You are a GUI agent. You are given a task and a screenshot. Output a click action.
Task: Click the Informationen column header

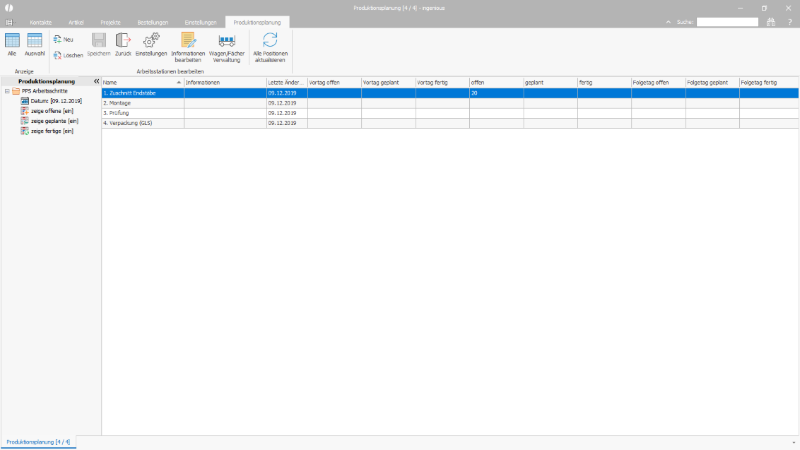225,82
